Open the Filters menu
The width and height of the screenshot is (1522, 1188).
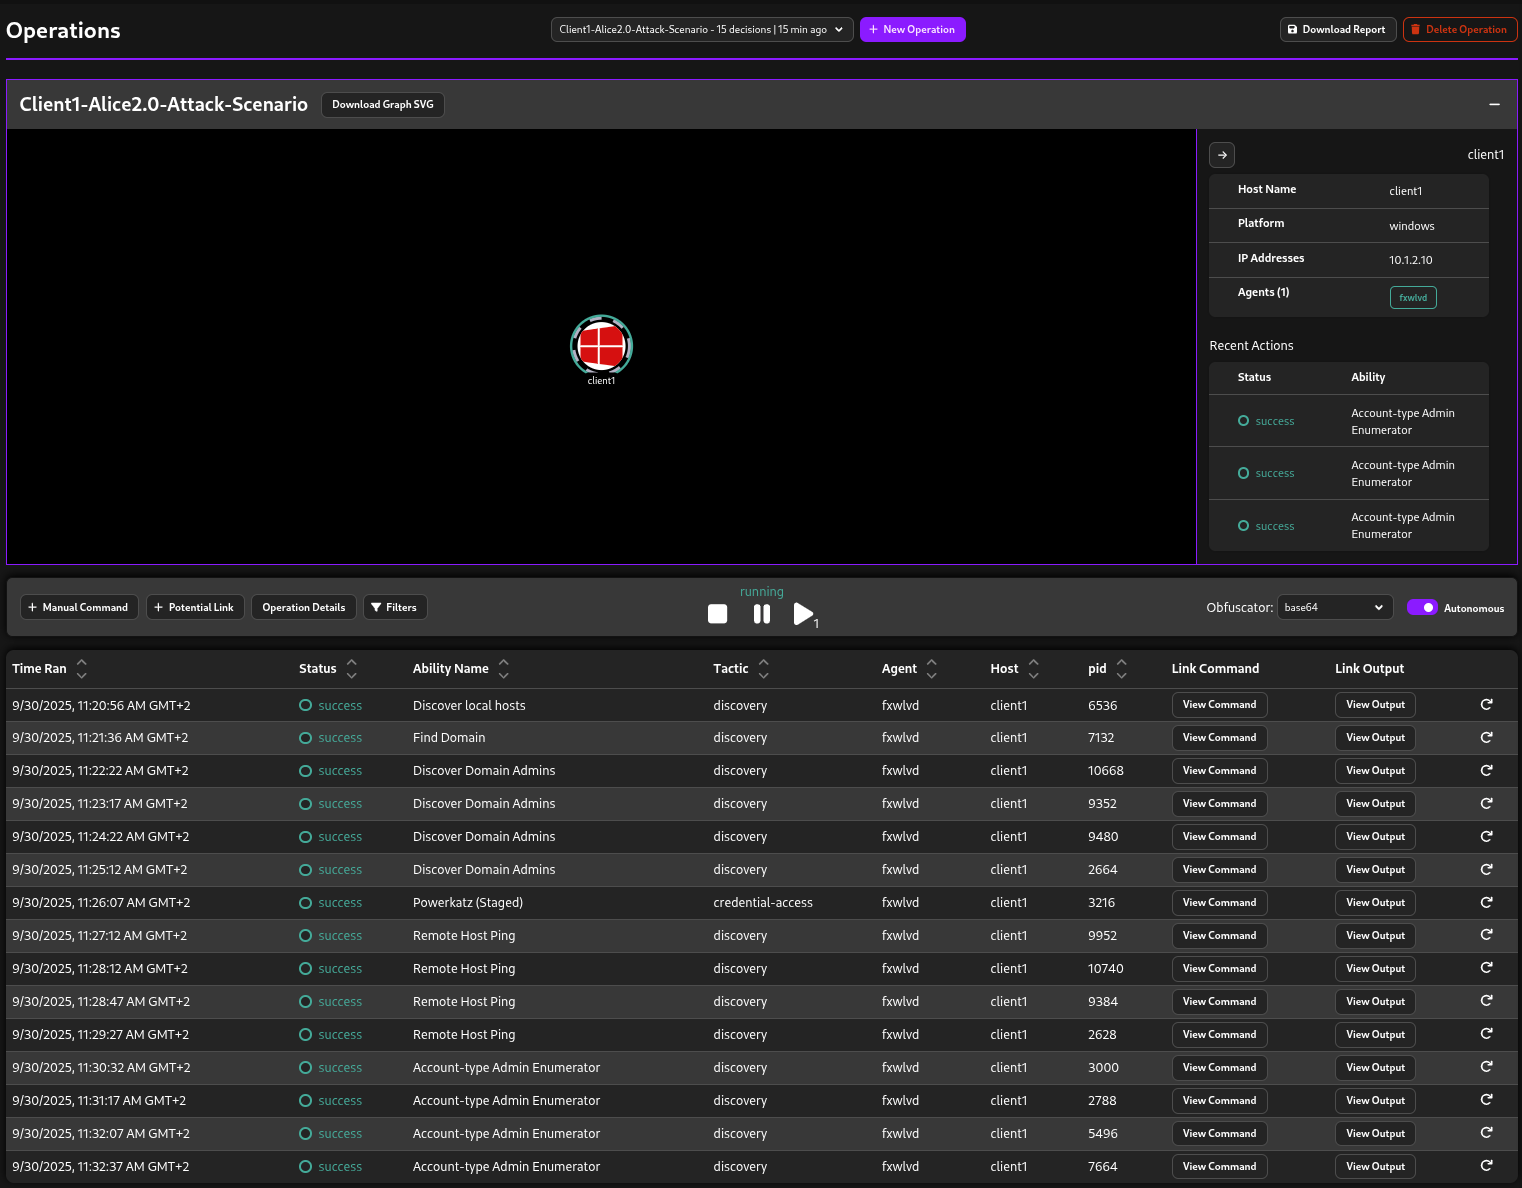394,608
